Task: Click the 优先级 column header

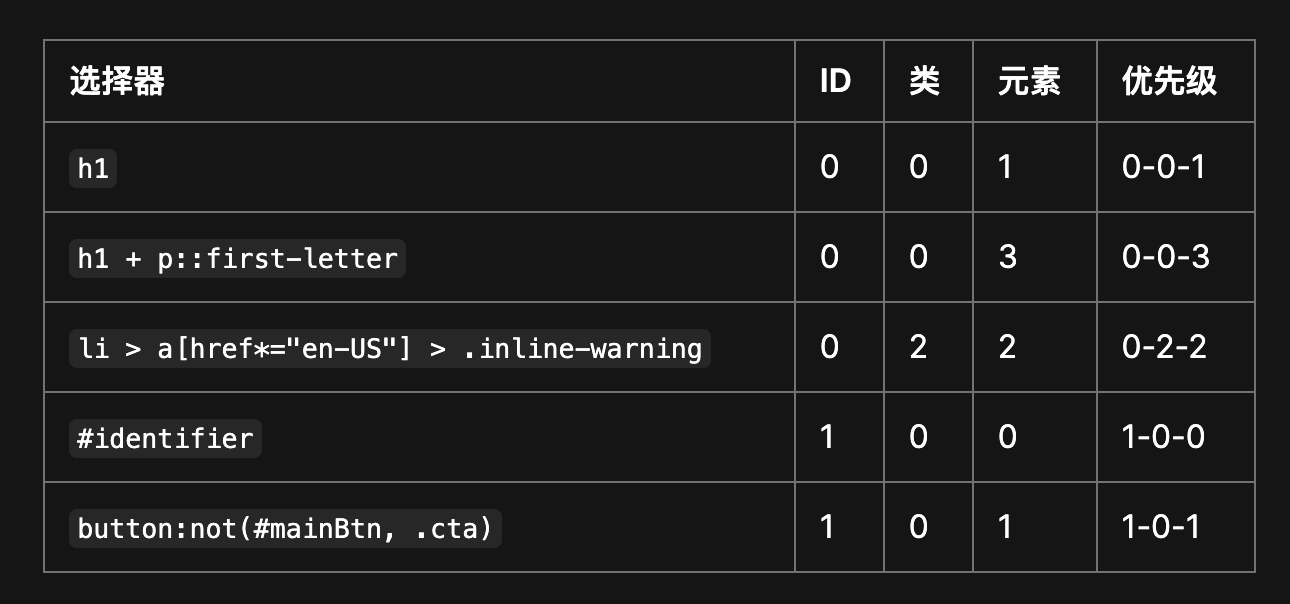Action: (x=1170, y=81)
